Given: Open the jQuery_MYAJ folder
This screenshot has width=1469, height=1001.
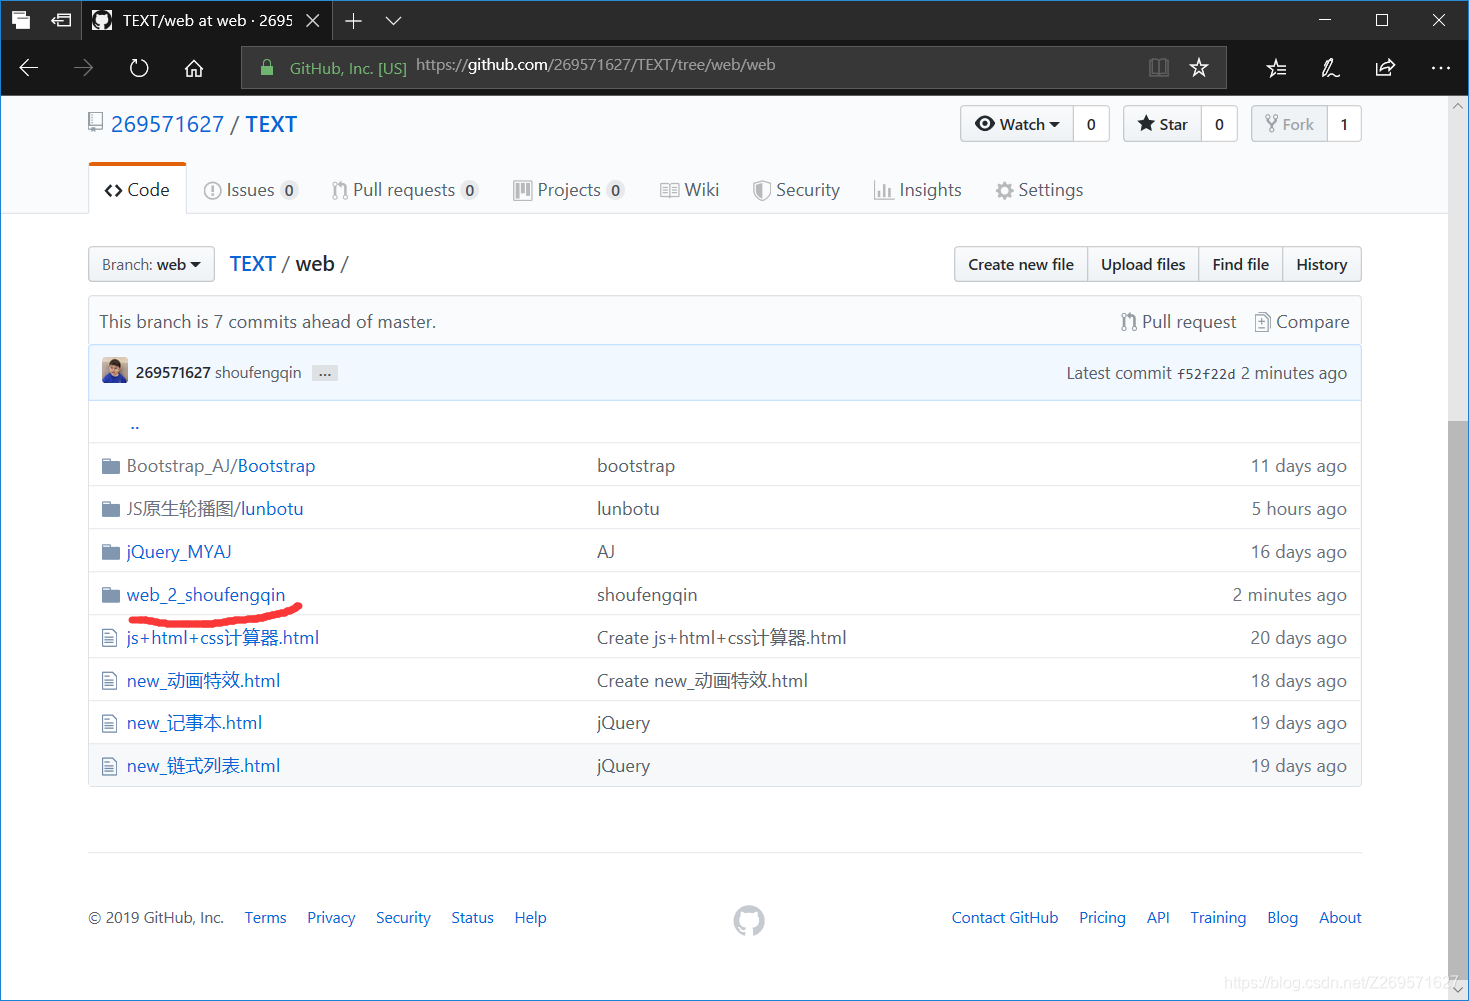Looking at the screenshot, I should [179, 552].
